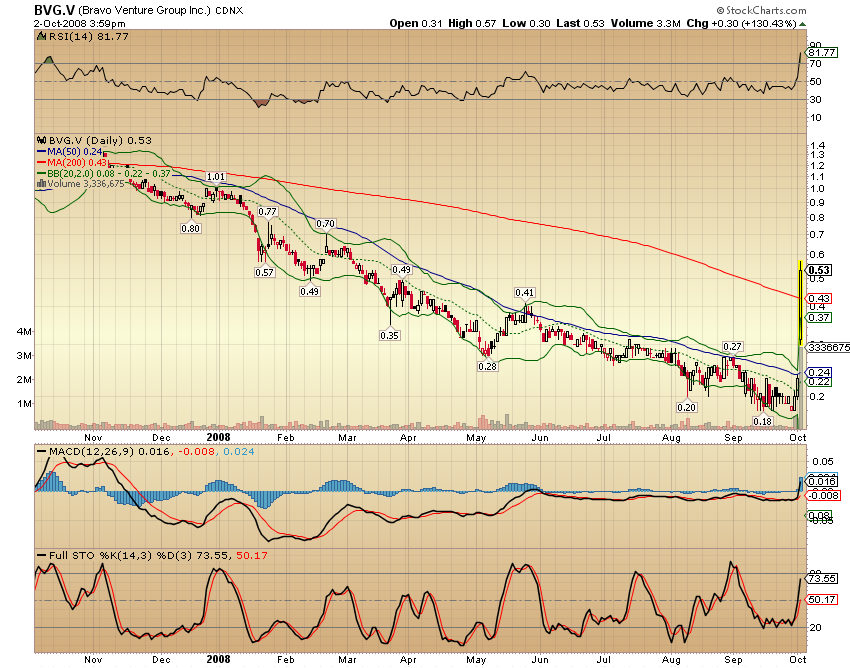Click the 0.80 price low annotation

[x=190, y=228]
